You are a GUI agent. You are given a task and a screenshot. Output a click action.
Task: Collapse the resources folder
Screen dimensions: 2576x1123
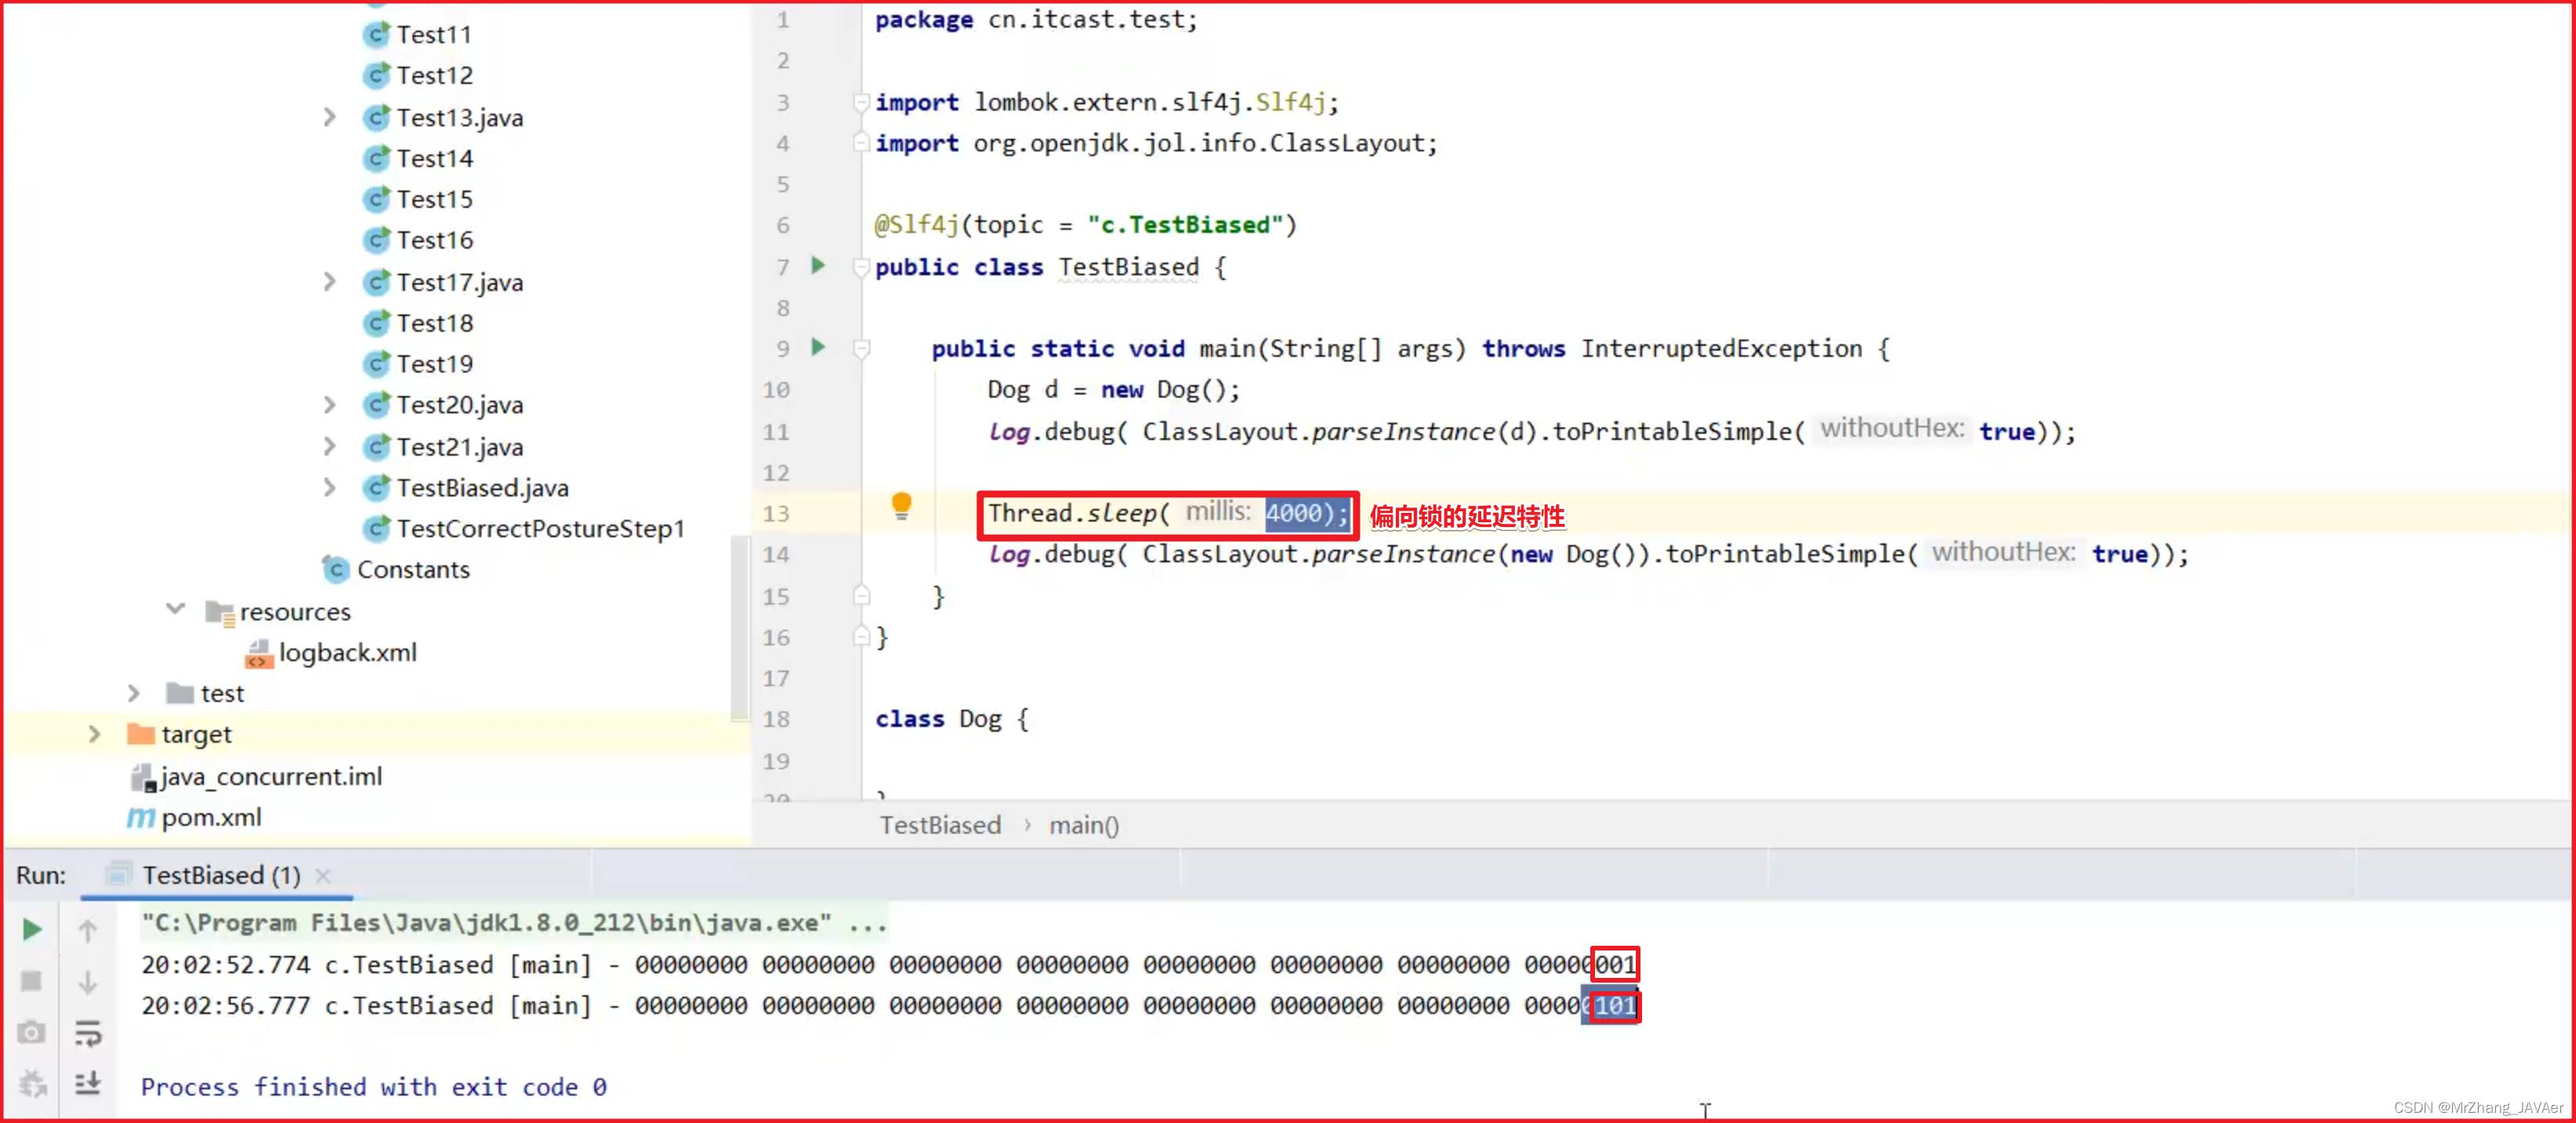176,610
